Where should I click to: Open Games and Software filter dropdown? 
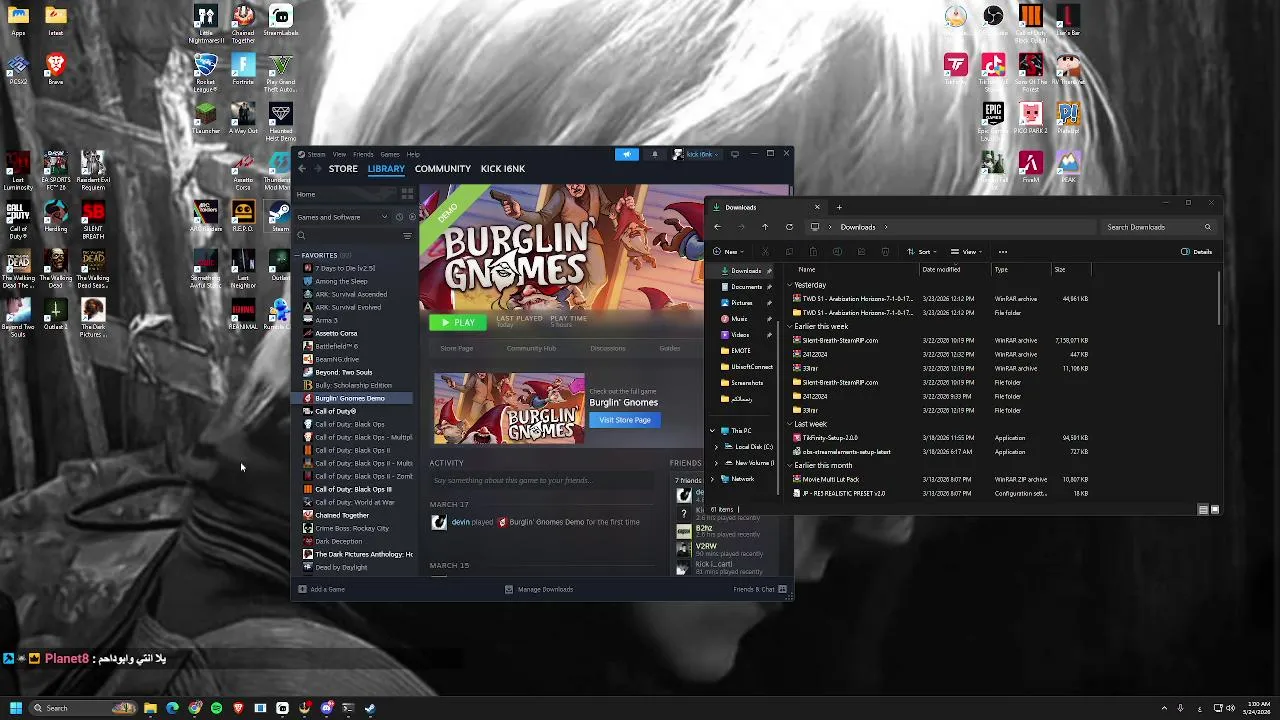(x=342, y=217)
